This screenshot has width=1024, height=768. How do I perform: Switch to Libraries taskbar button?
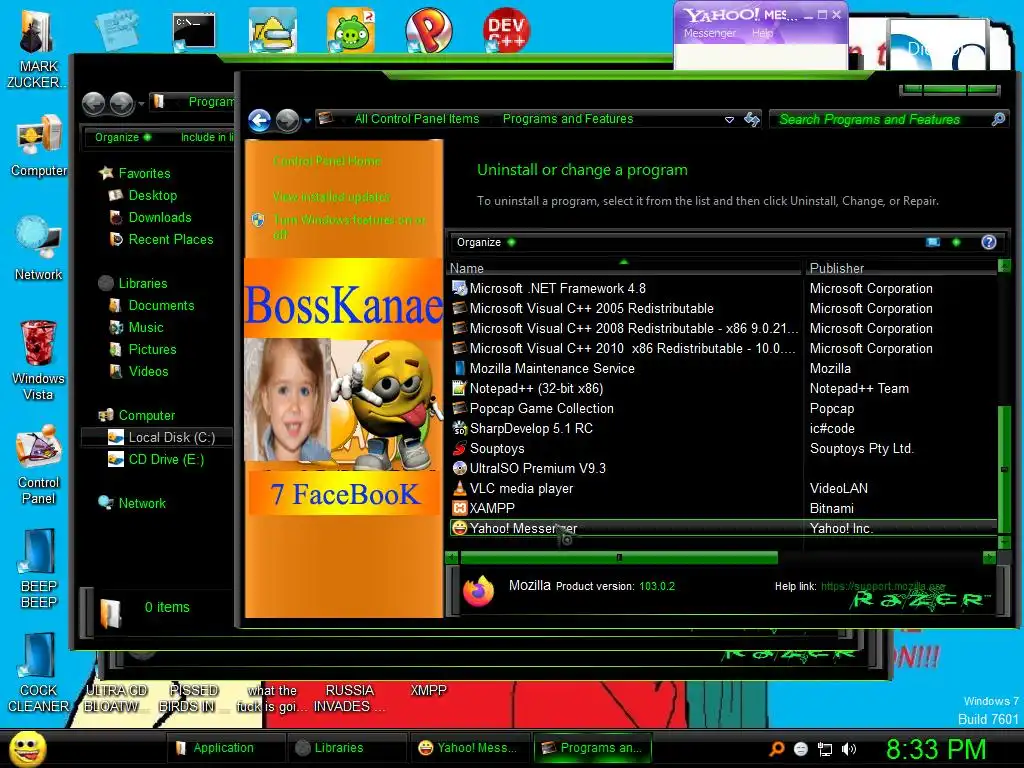pos(346,748)
